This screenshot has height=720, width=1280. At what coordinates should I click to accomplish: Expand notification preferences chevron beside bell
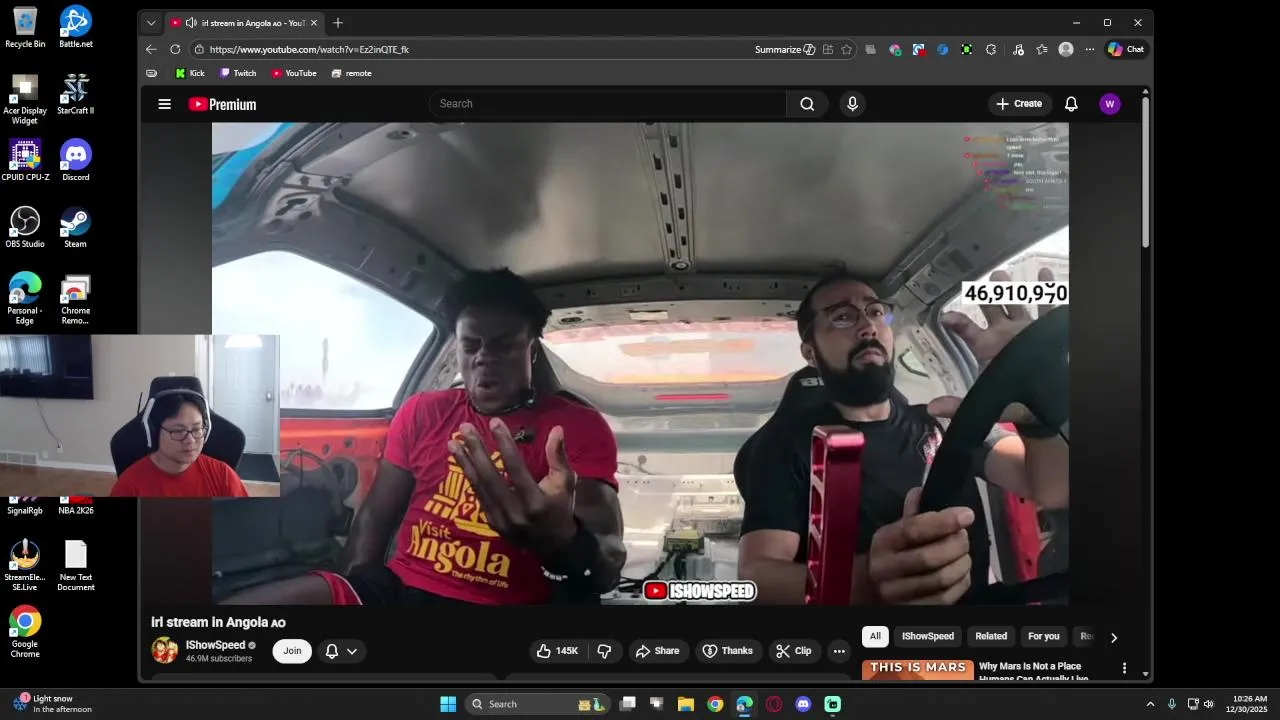352,651
